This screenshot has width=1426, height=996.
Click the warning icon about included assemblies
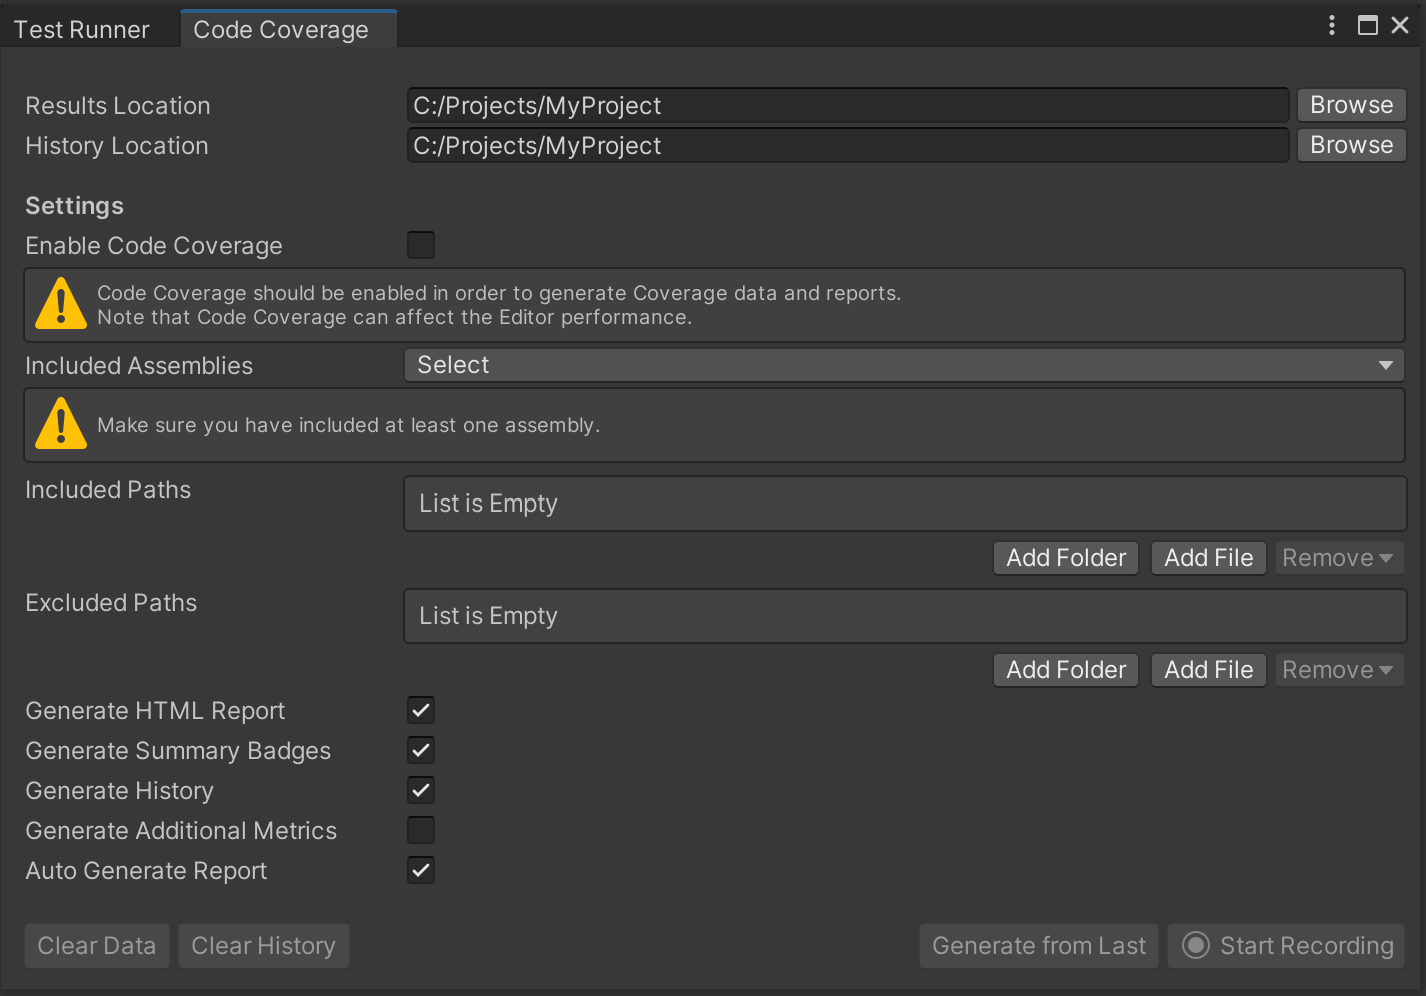pyautogui.click(x=60, y=425)
